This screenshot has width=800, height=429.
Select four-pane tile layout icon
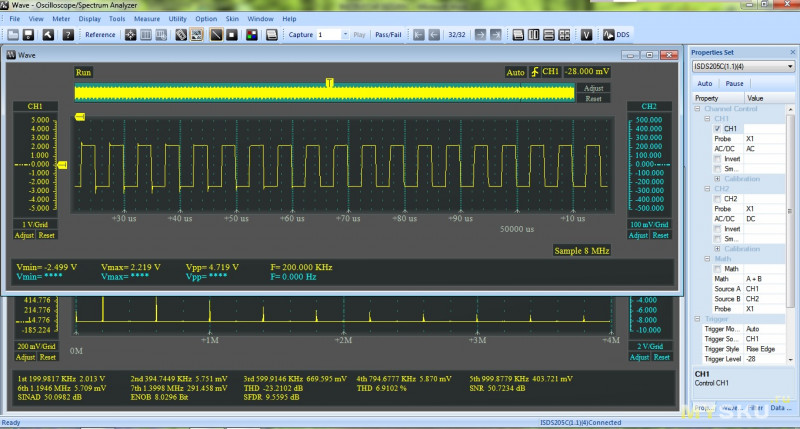point(564,35)
